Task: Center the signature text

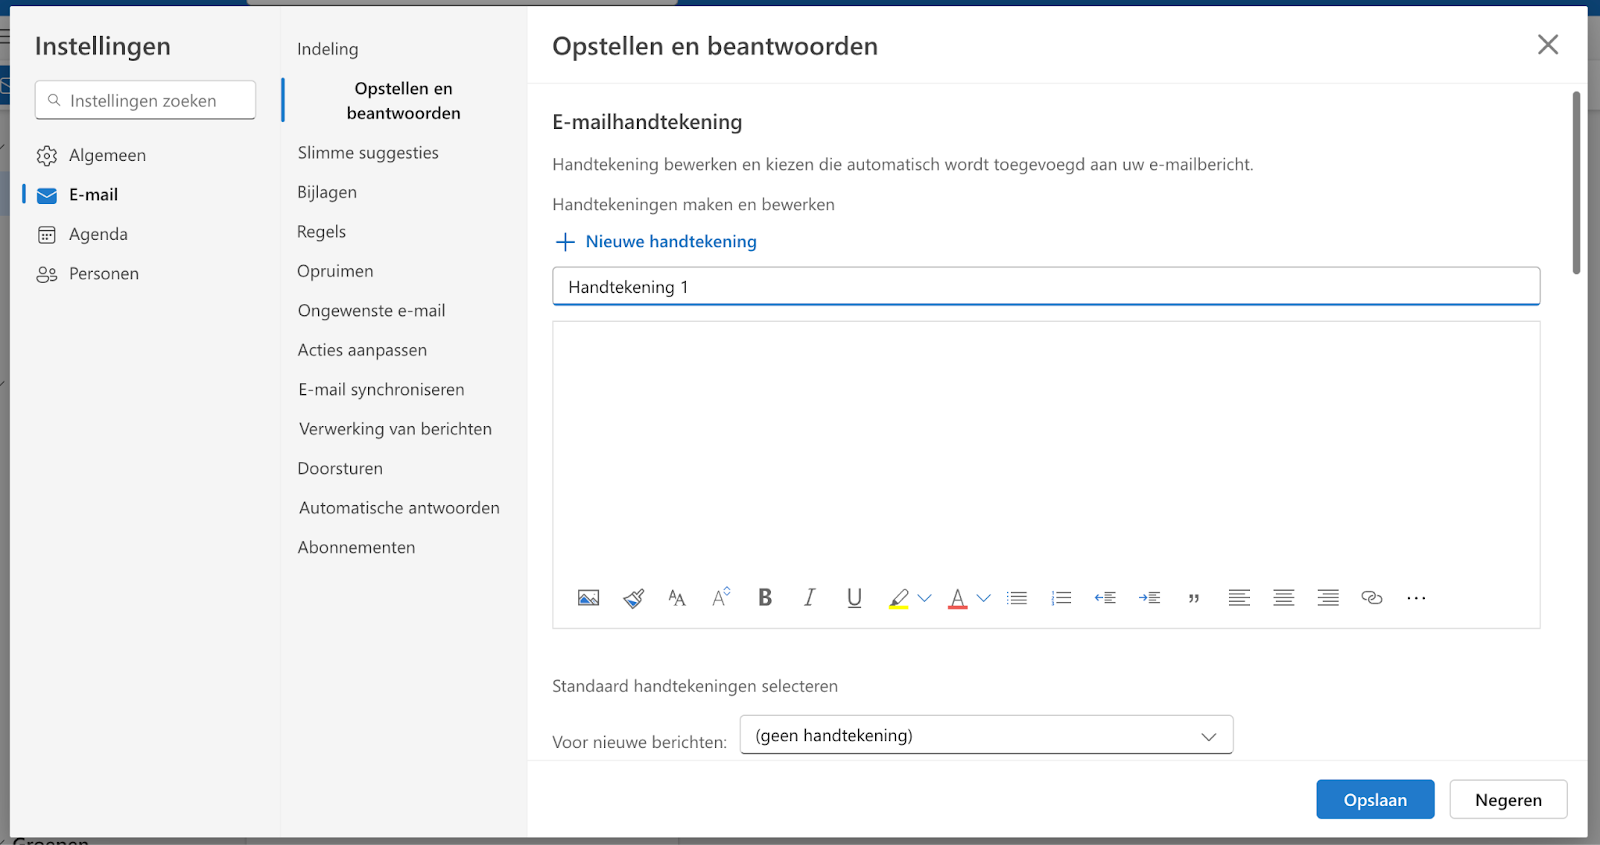Action: pyautogui.click(x=1283, y=598)
